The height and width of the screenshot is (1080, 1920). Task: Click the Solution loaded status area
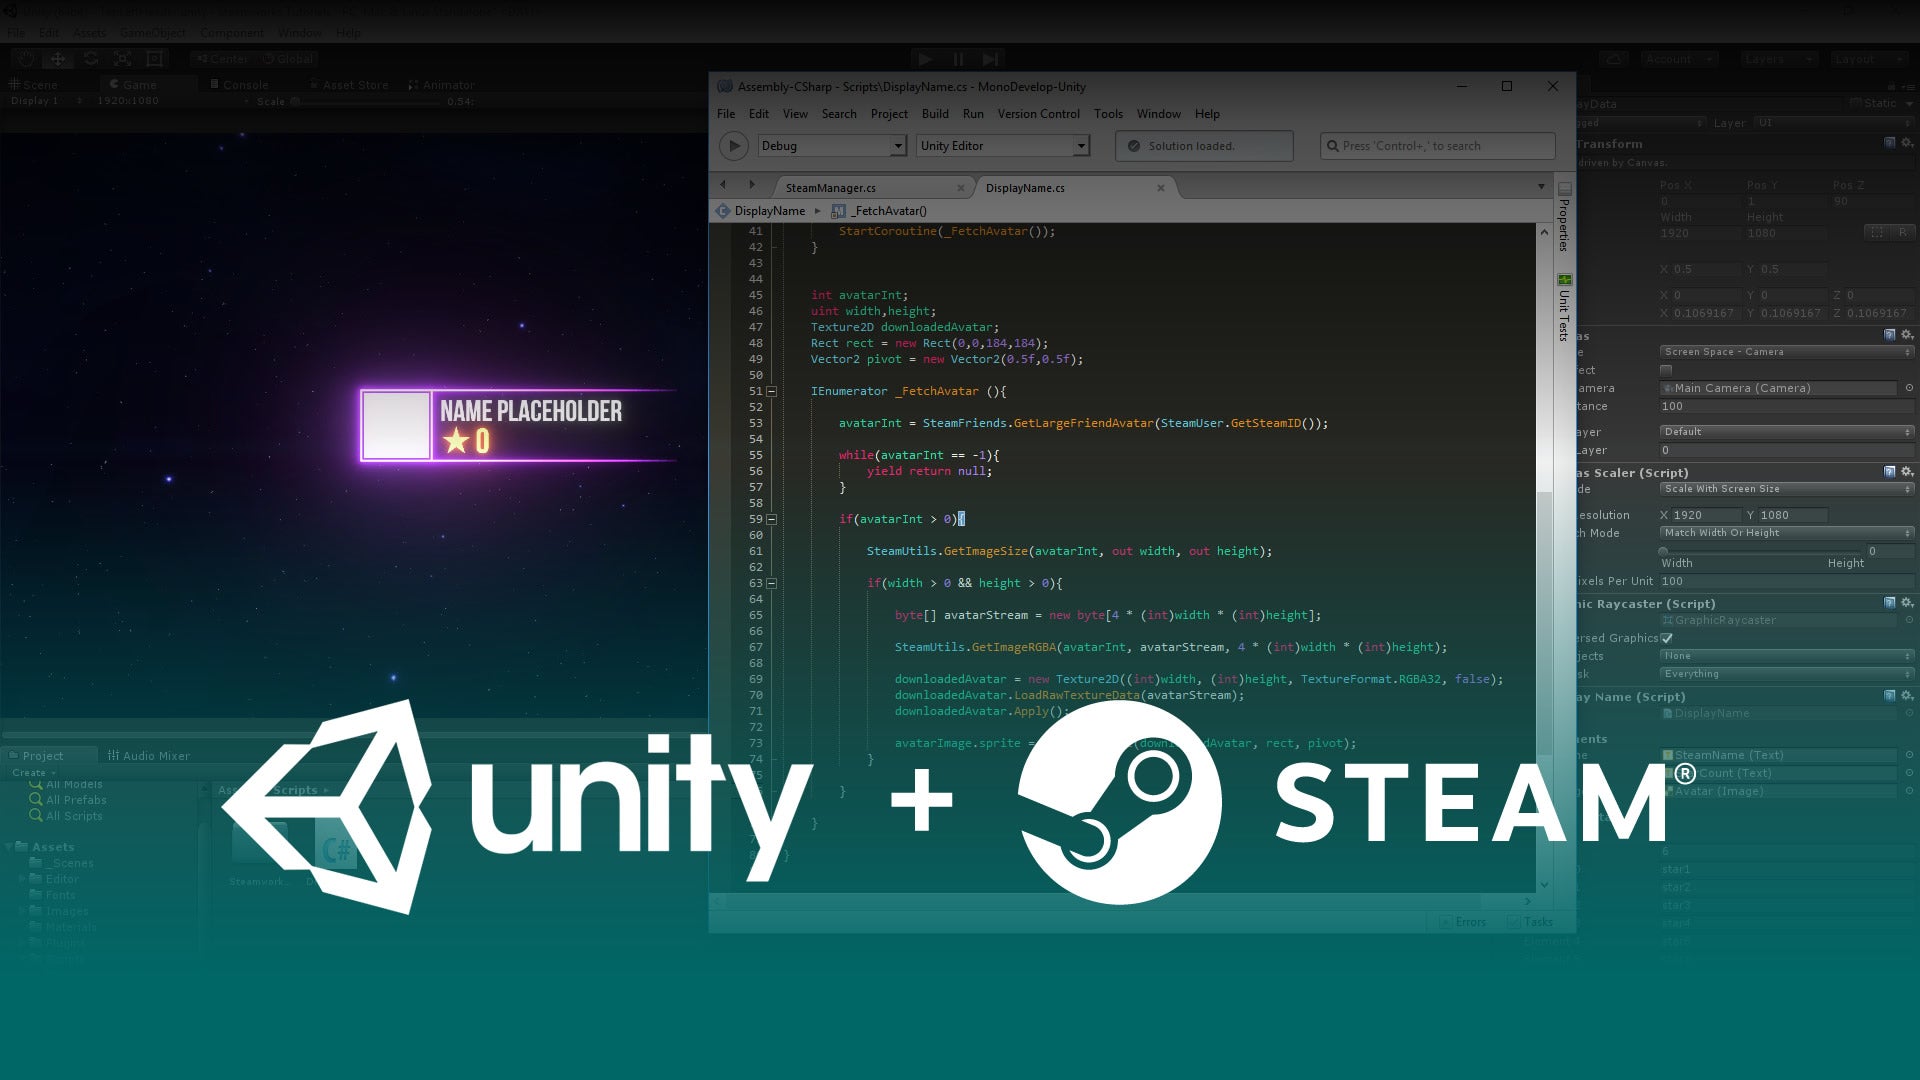tap(1203, 146)
